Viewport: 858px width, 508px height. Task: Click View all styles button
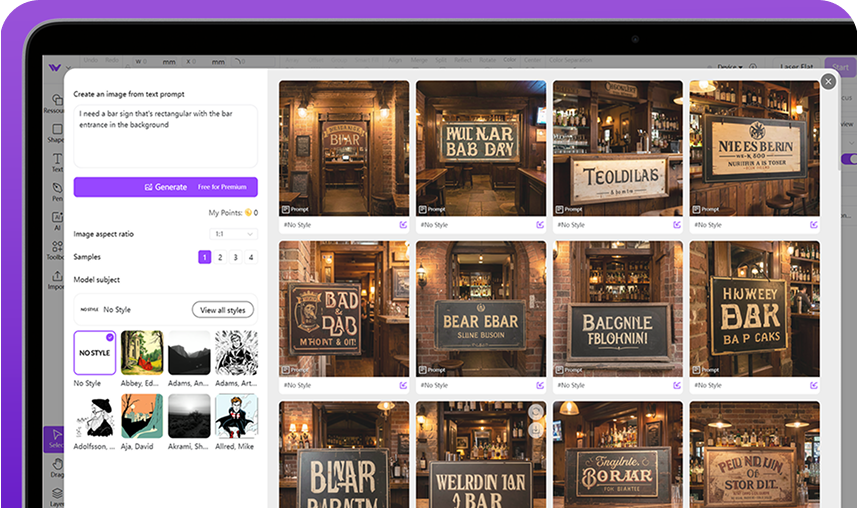[x=223, y=309]
